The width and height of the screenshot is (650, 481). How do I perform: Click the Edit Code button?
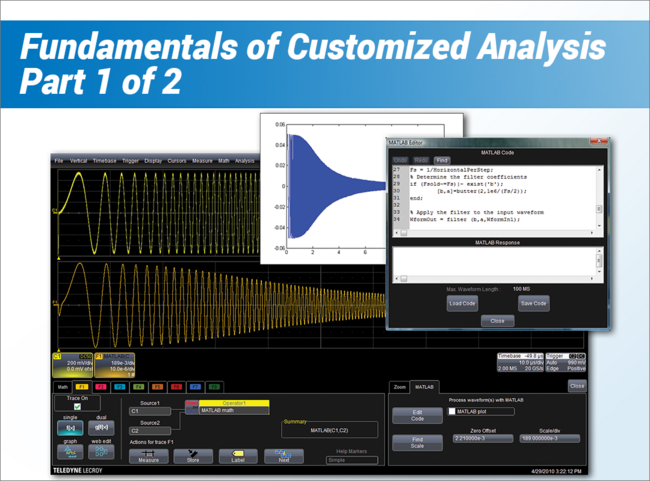[416, 415]
